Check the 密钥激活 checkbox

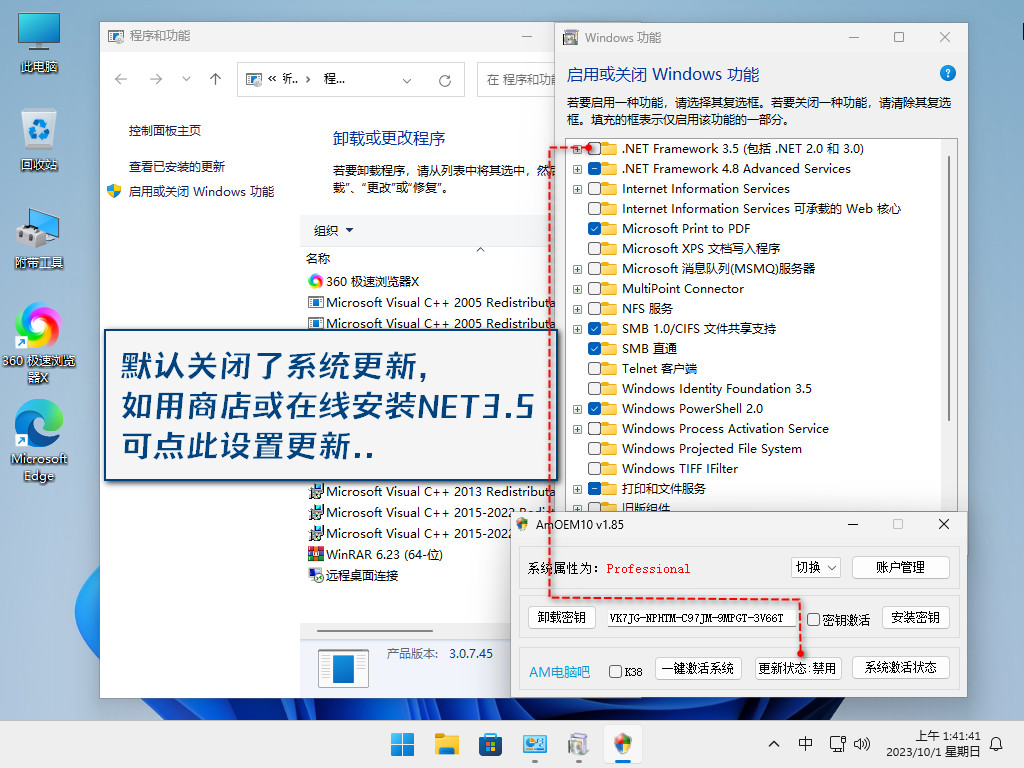coord(814,620)
